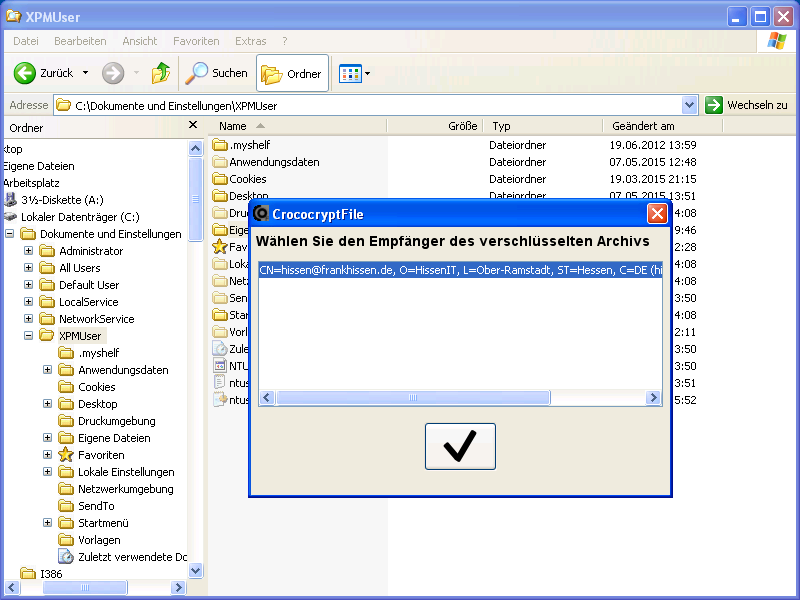The height and width of the screenshot is (600, 800).
Task: Click the forward navigation arrow
Action: (x=113, y=73)
